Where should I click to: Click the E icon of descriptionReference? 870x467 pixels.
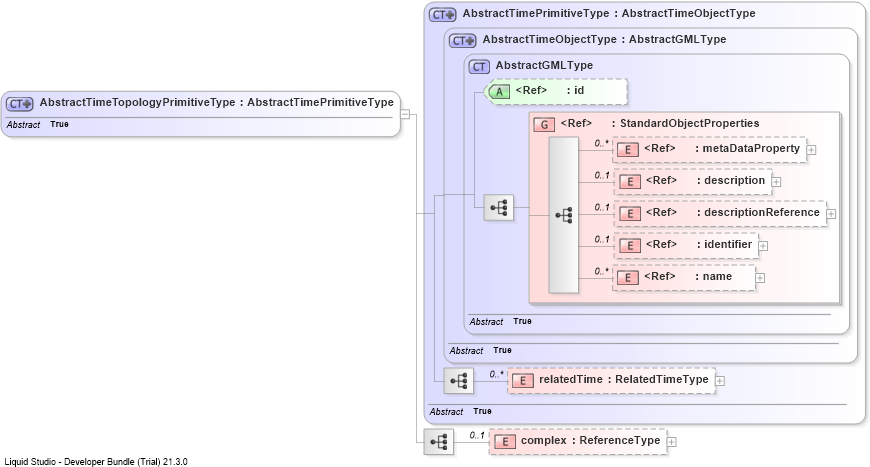click(630, 214)
